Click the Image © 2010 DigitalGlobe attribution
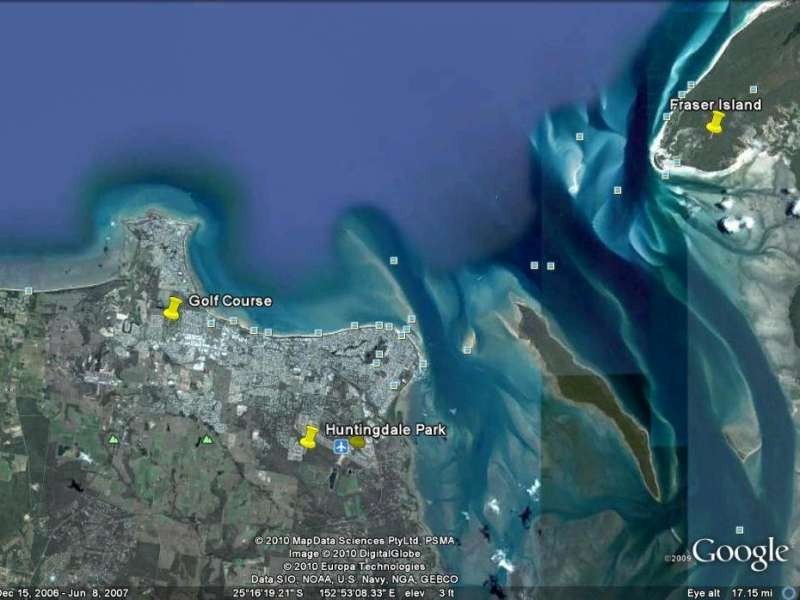 355,554
